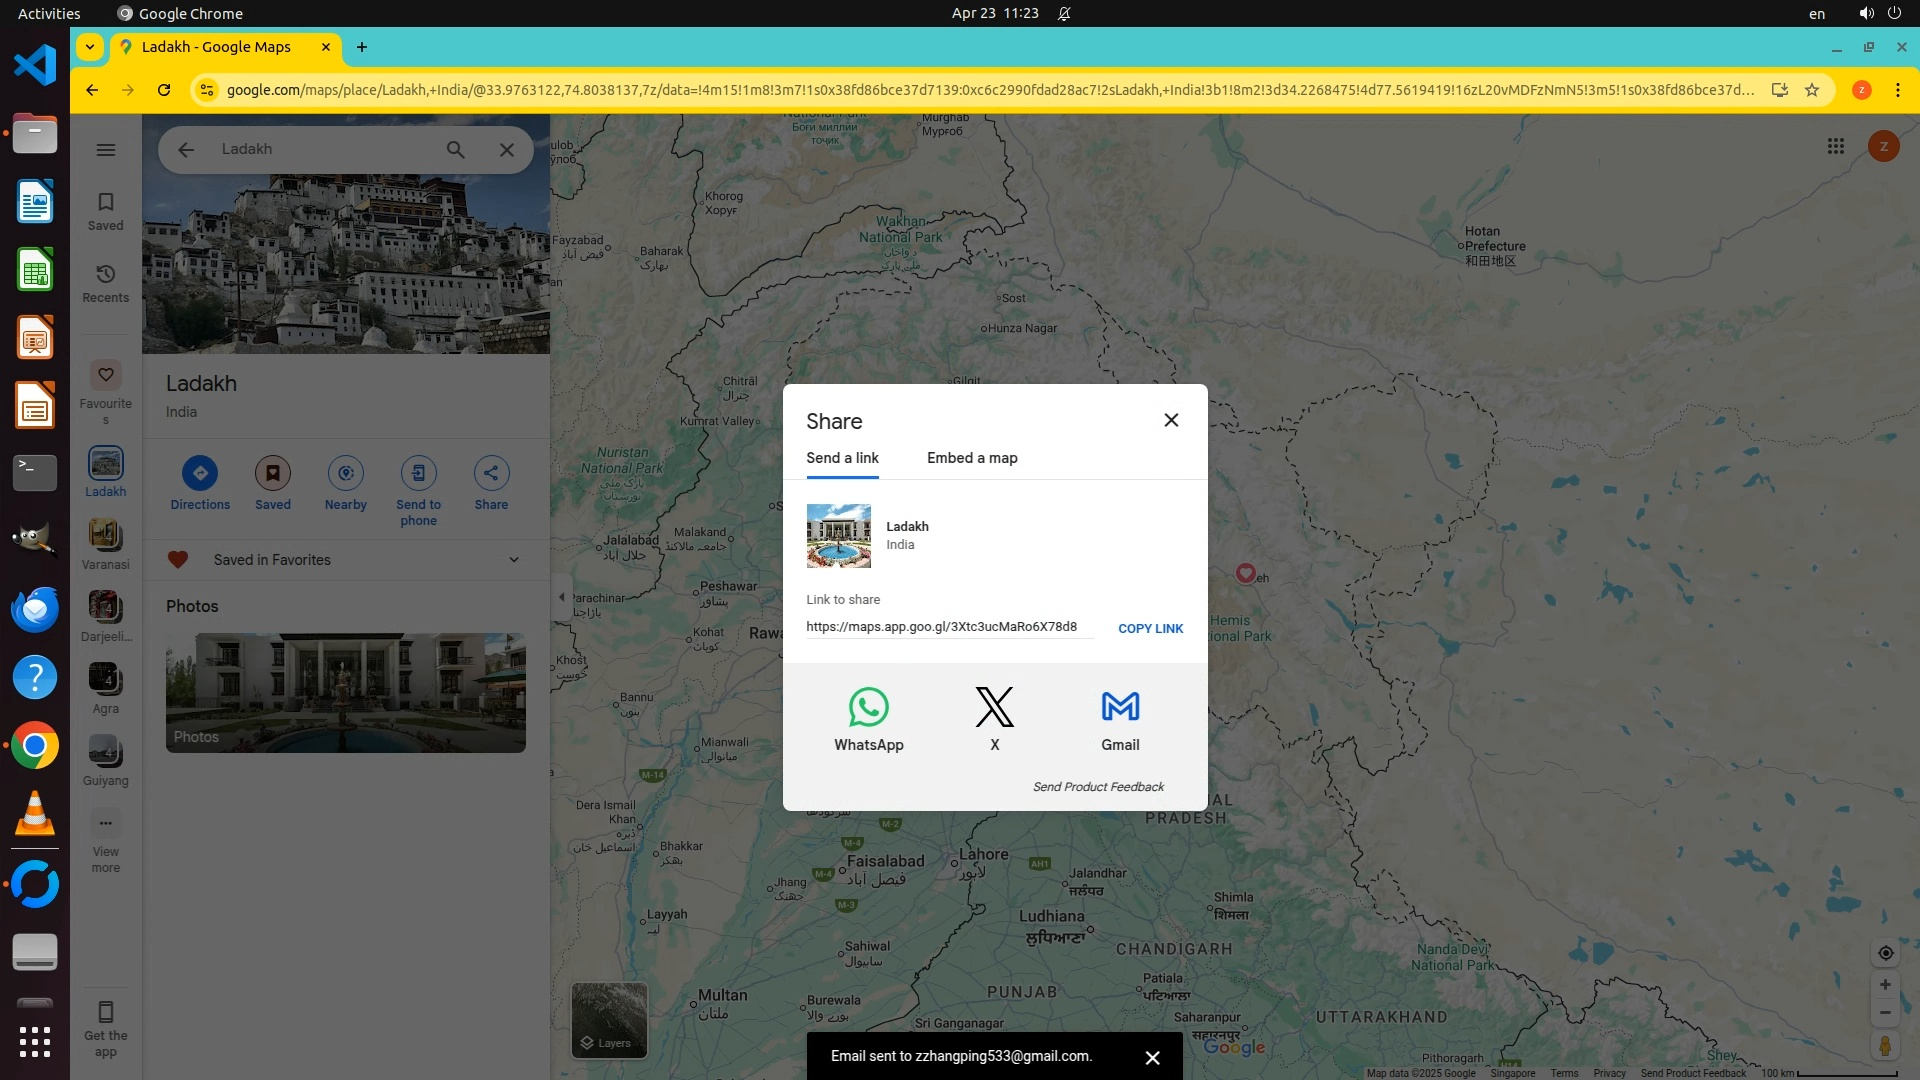Open Directions for Ladakh
The image size is (1920, 1080).
tap(200, 473)
